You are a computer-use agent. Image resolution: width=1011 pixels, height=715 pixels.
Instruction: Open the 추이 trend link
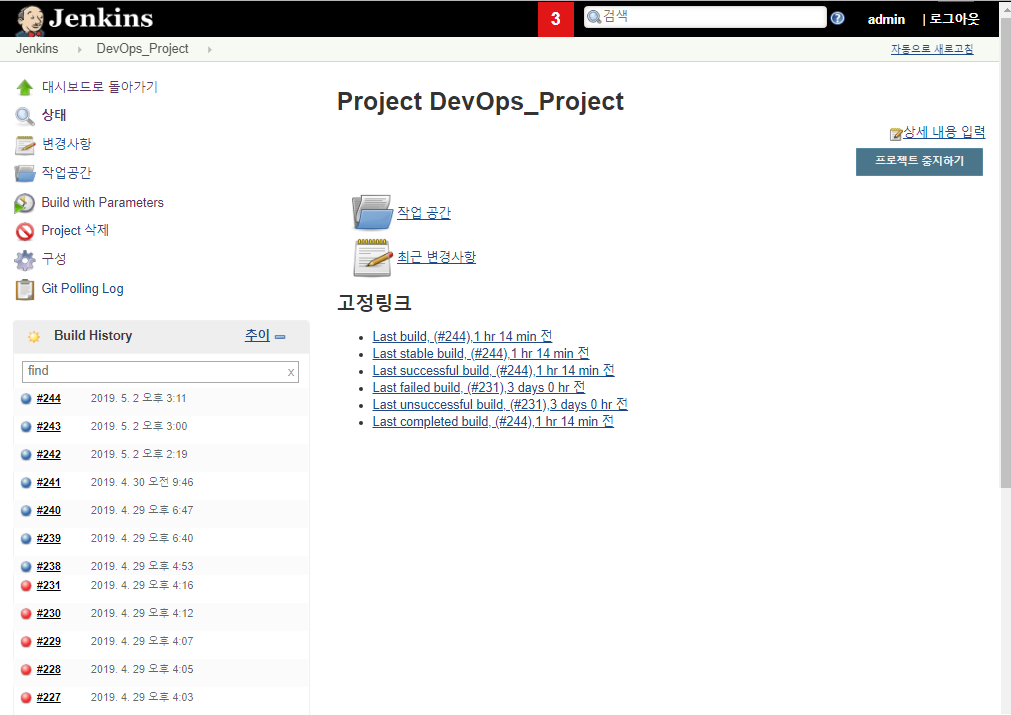(257, 335)
